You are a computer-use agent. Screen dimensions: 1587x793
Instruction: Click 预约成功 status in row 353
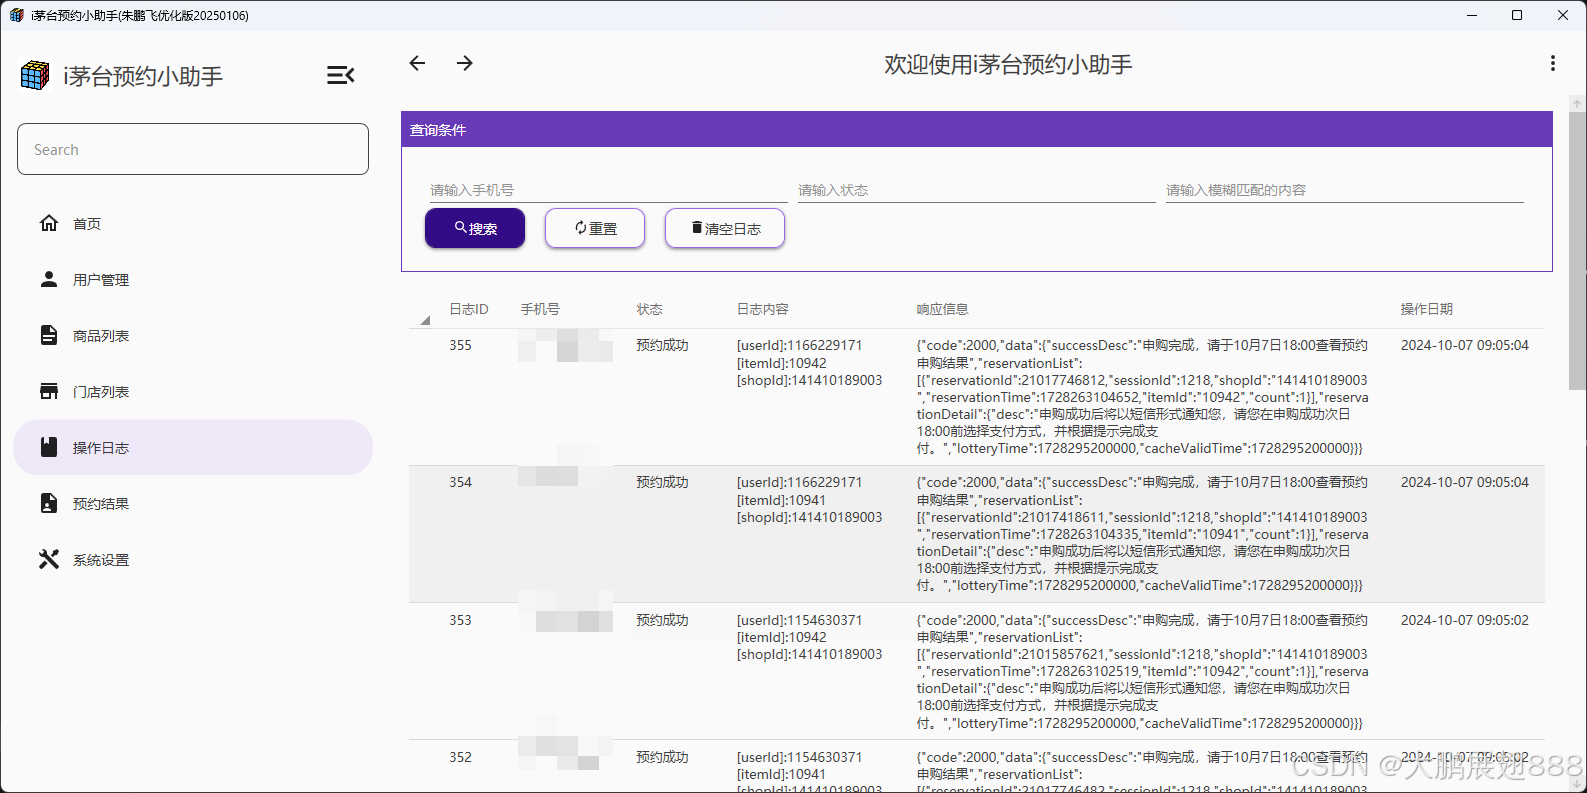click(662, 620)
